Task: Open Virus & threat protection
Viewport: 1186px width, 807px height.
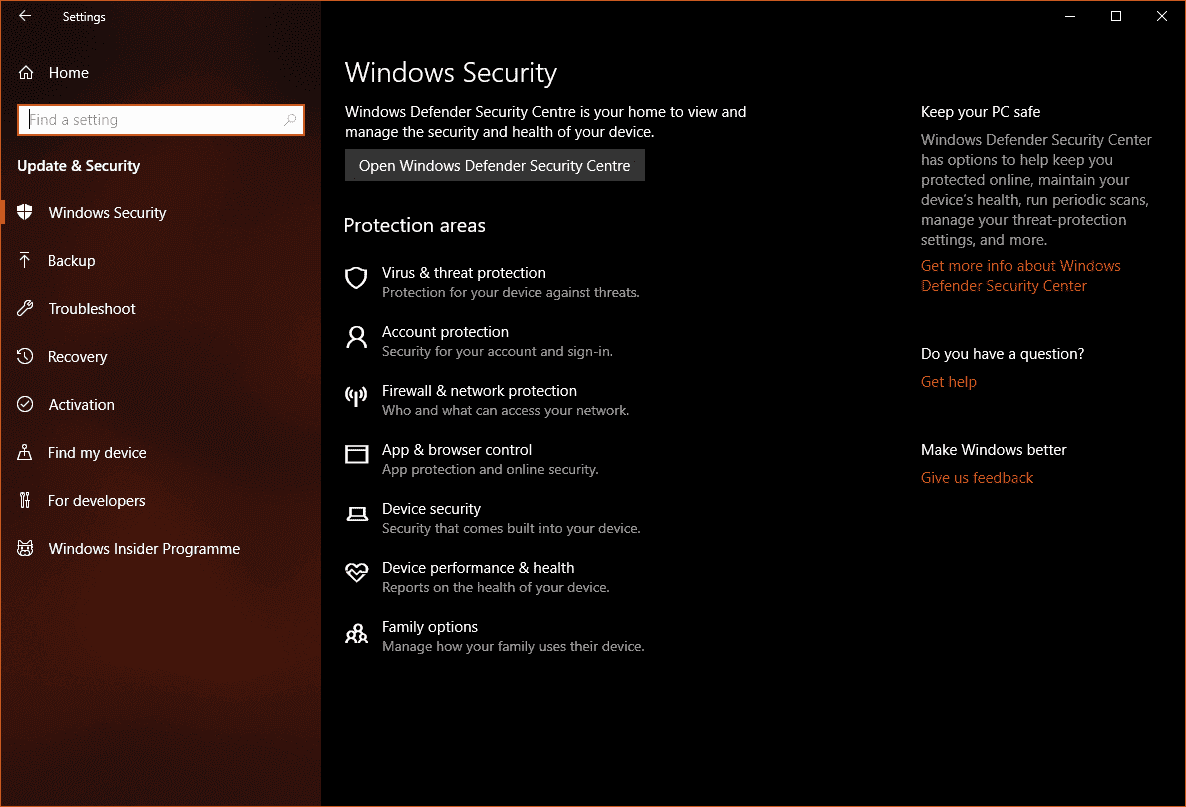Action: point(492,282)
